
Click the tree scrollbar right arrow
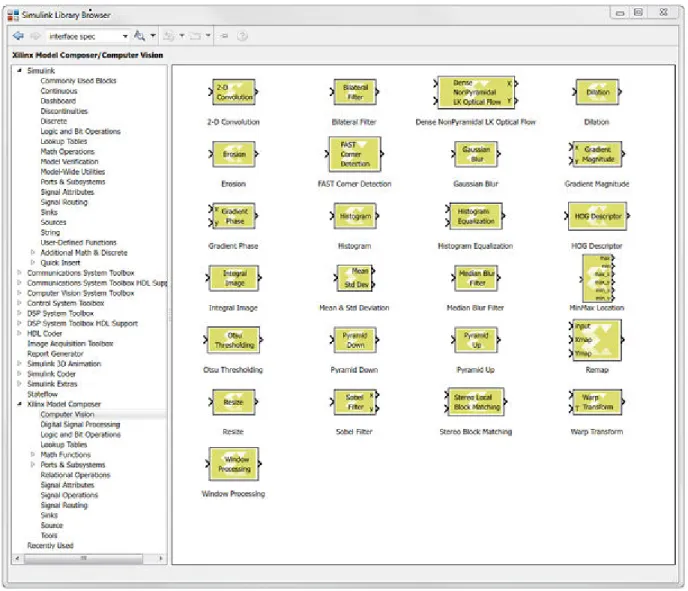(x=161, y=559)
